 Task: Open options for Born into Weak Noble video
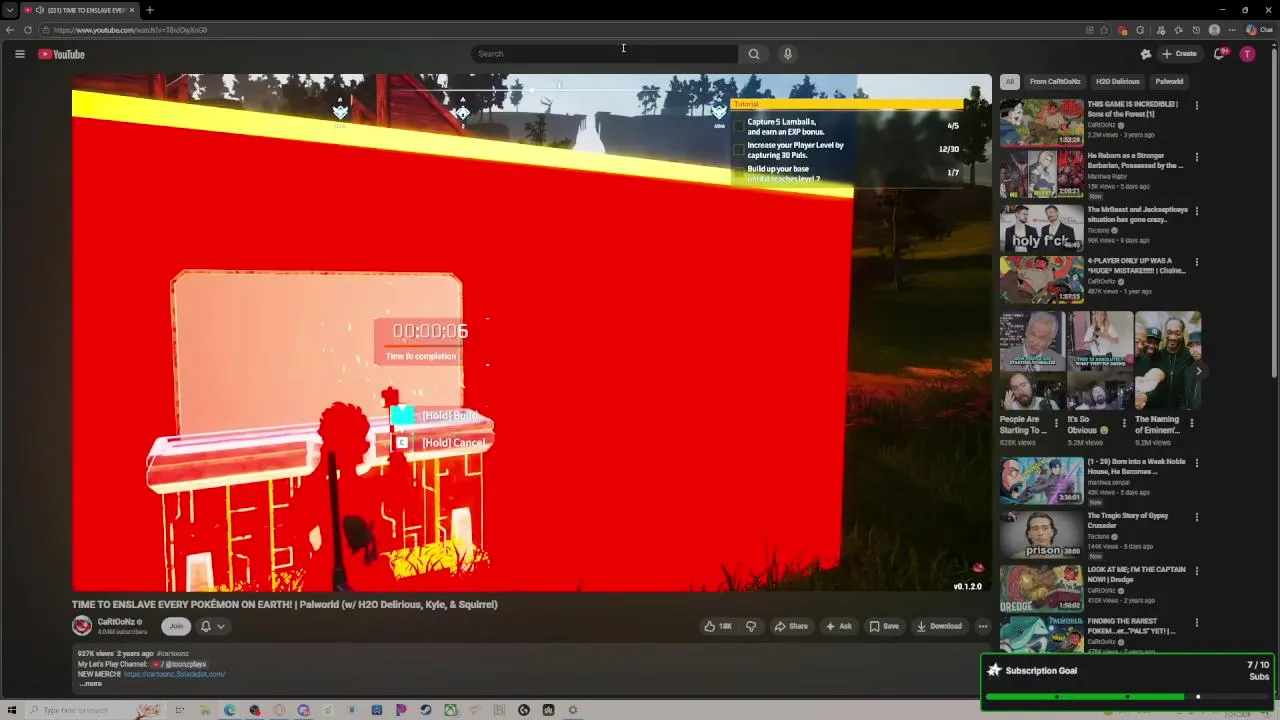click(x=1197, y=463)
